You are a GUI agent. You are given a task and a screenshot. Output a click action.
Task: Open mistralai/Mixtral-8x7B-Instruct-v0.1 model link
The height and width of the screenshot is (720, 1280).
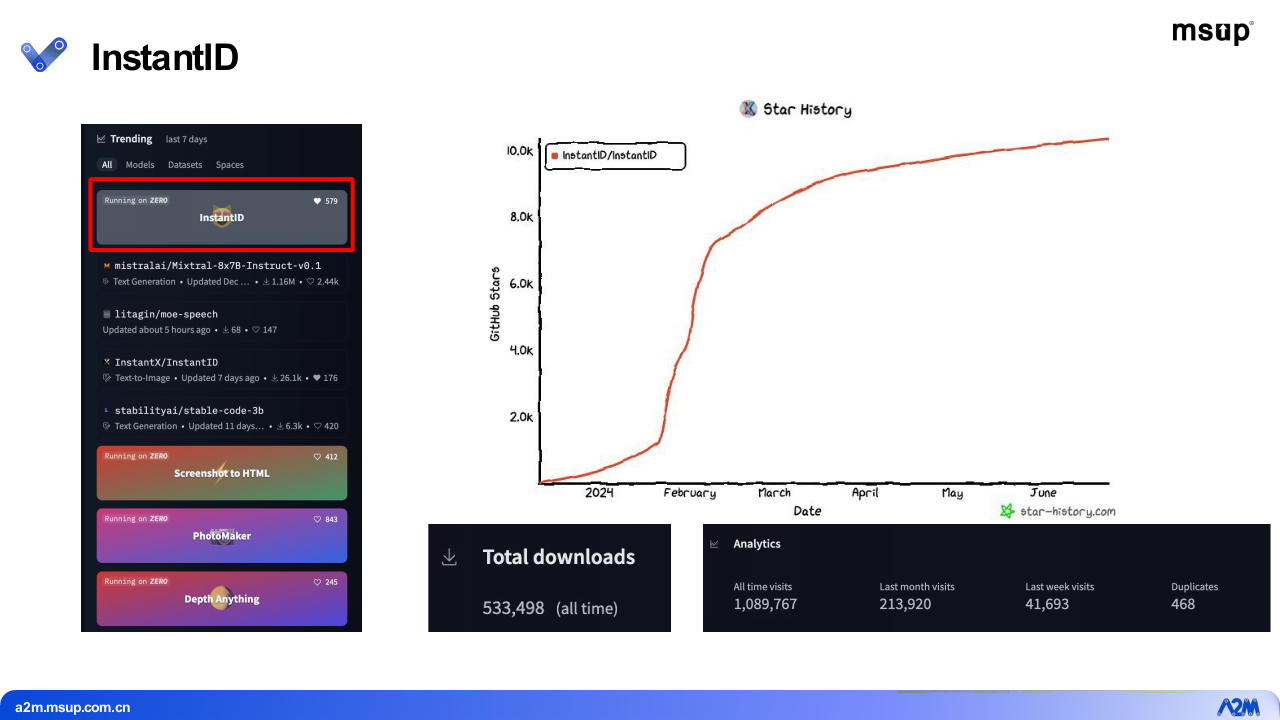coord(217,266)
